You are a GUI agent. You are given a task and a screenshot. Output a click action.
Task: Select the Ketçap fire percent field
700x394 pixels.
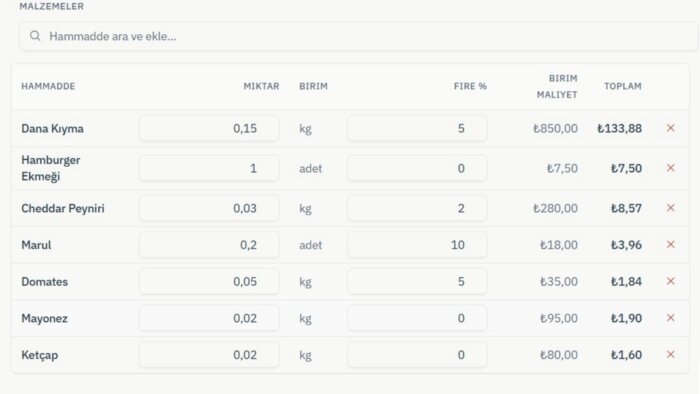pyautogui.click(x=417, y=355)
